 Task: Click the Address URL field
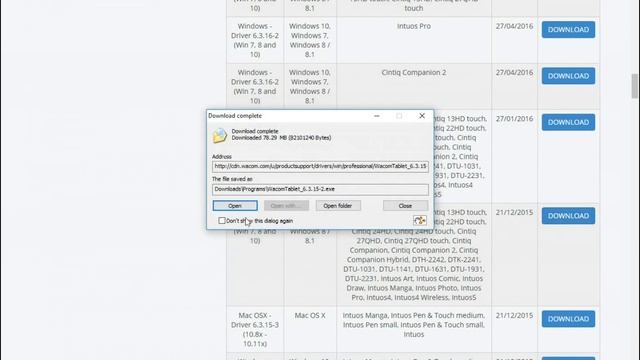pyautogui.click(x=320, y=166)
